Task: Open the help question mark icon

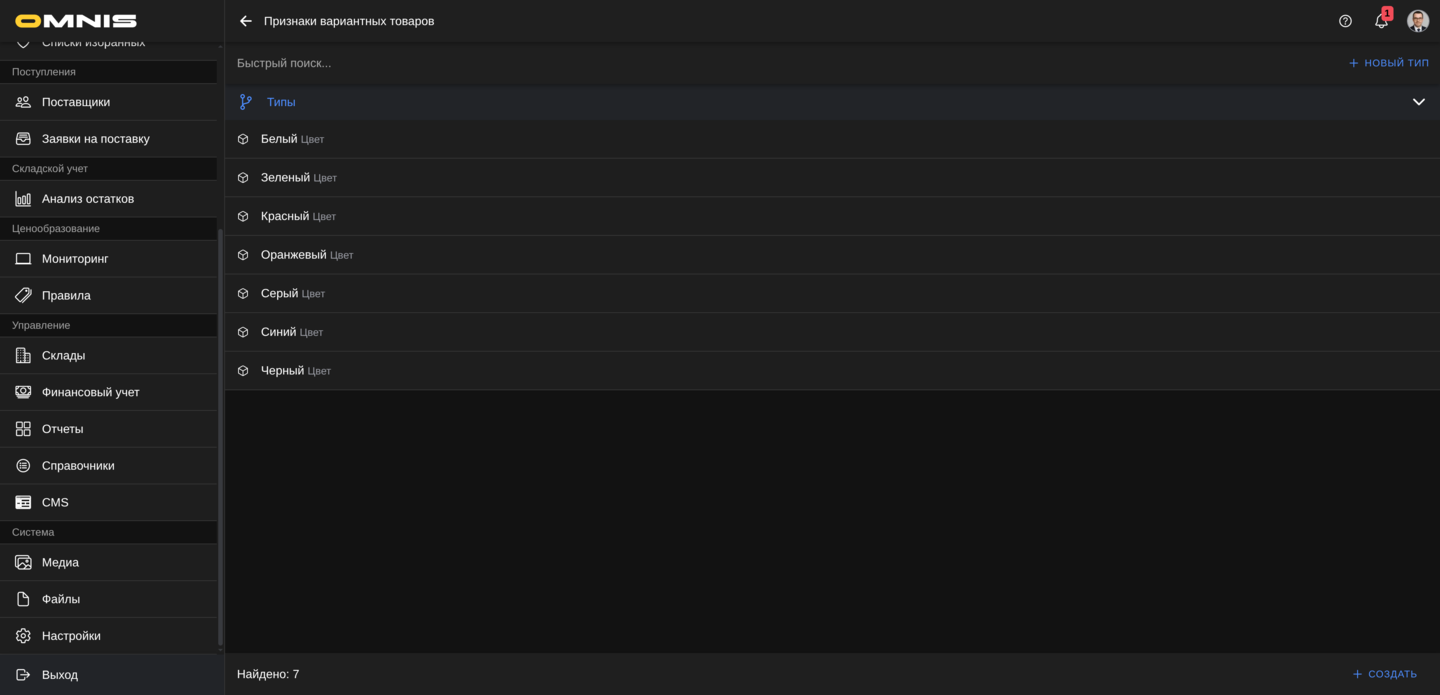Action: coord(1345,21)
